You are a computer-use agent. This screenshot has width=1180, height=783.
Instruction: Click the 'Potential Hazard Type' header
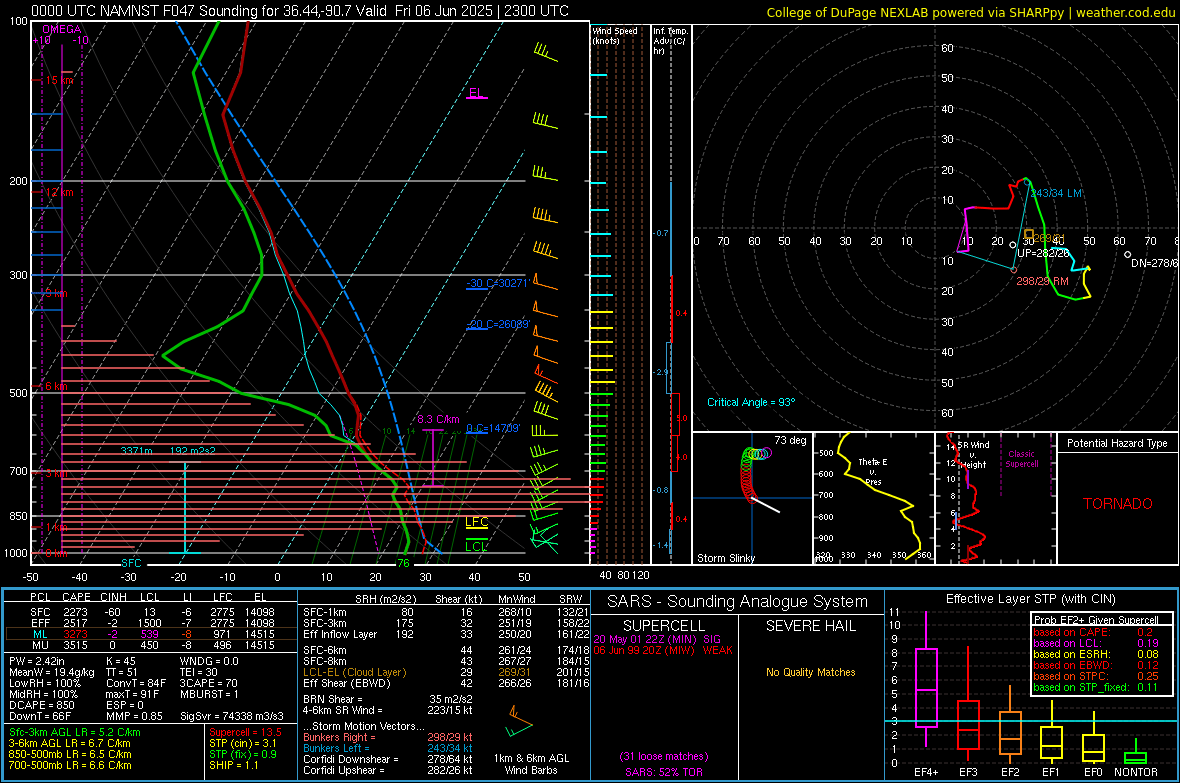1118,443
